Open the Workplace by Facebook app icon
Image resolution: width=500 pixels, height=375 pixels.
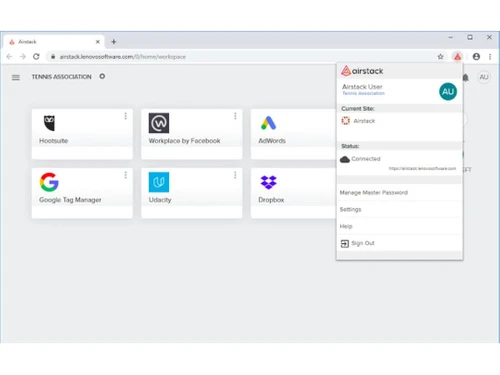tap(159, 123)
